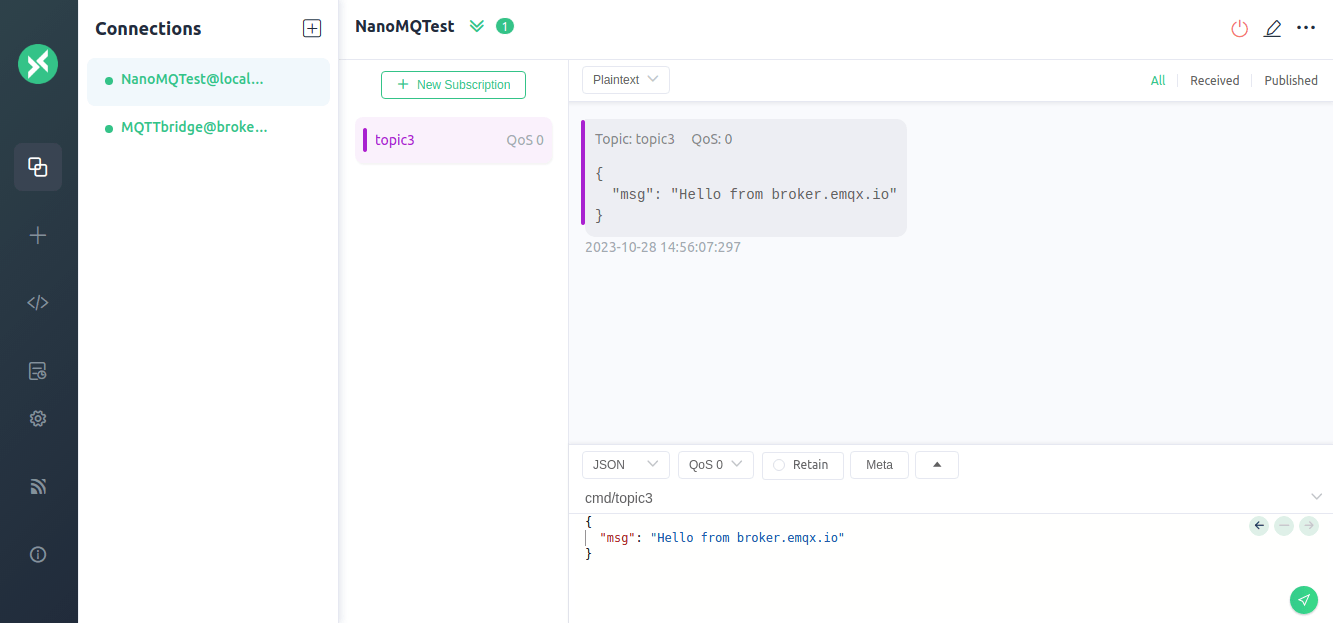This screenshot has width=1333, height=623.
Task: Click the New Subscription button
Action: (x=453, y=85)
